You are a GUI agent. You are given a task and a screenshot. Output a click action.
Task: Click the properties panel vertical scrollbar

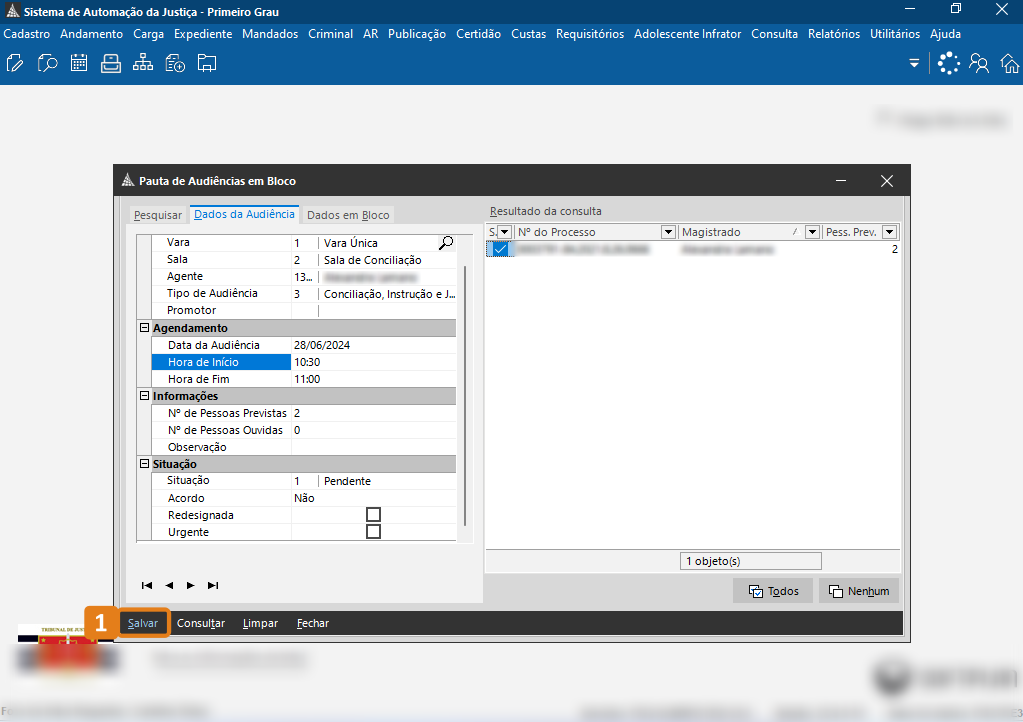click(x=465, y=395)
